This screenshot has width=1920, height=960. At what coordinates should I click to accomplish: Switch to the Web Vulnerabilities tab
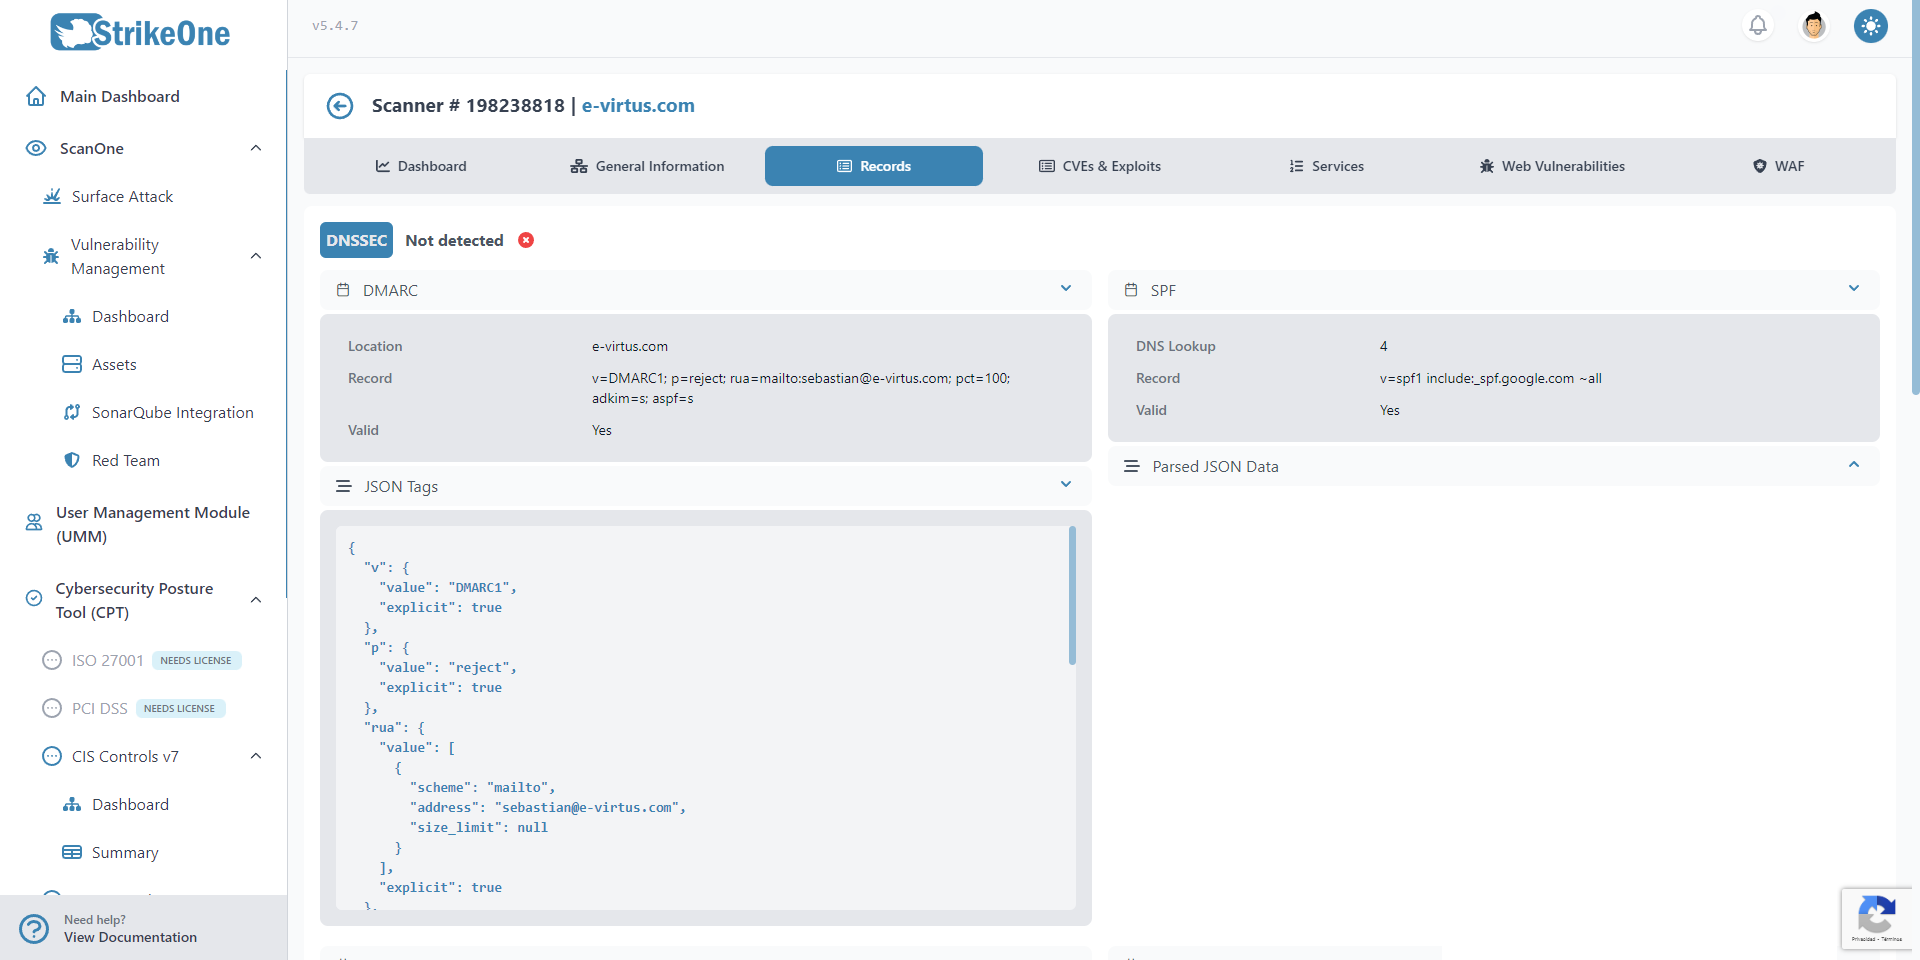coord(1552,166)
